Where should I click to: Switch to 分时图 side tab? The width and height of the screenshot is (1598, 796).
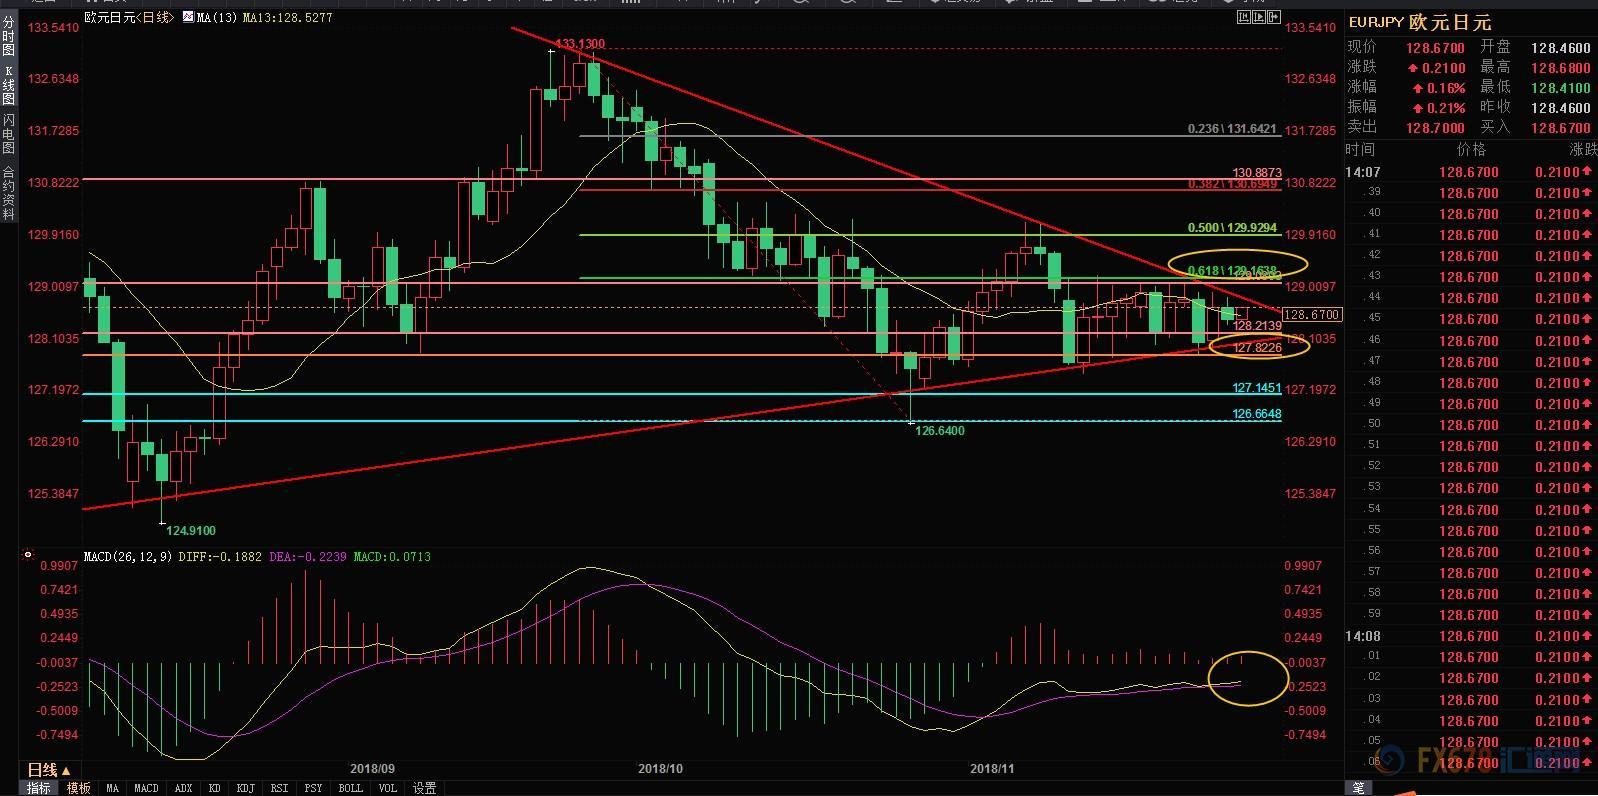point(9,36)
